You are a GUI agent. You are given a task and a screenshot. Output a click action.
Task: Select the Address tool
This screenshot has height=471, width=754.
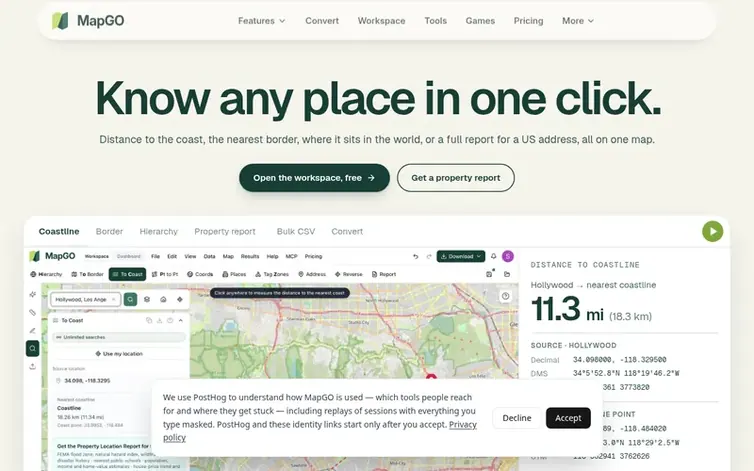[312, 274]
